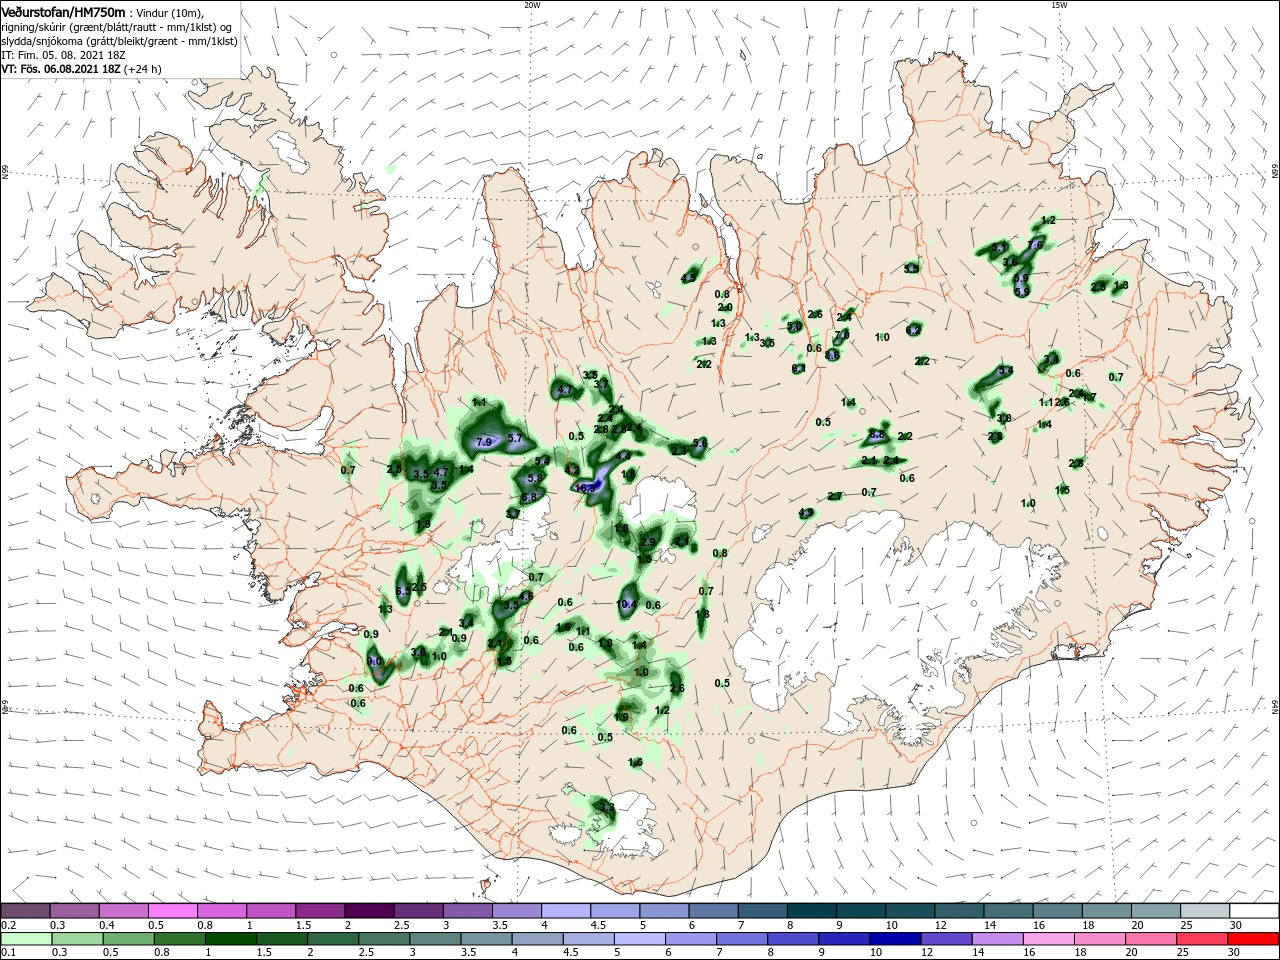Click the 1.6 precipitation value in the south
Screen dimensions: 1280x960
point(636,762)
